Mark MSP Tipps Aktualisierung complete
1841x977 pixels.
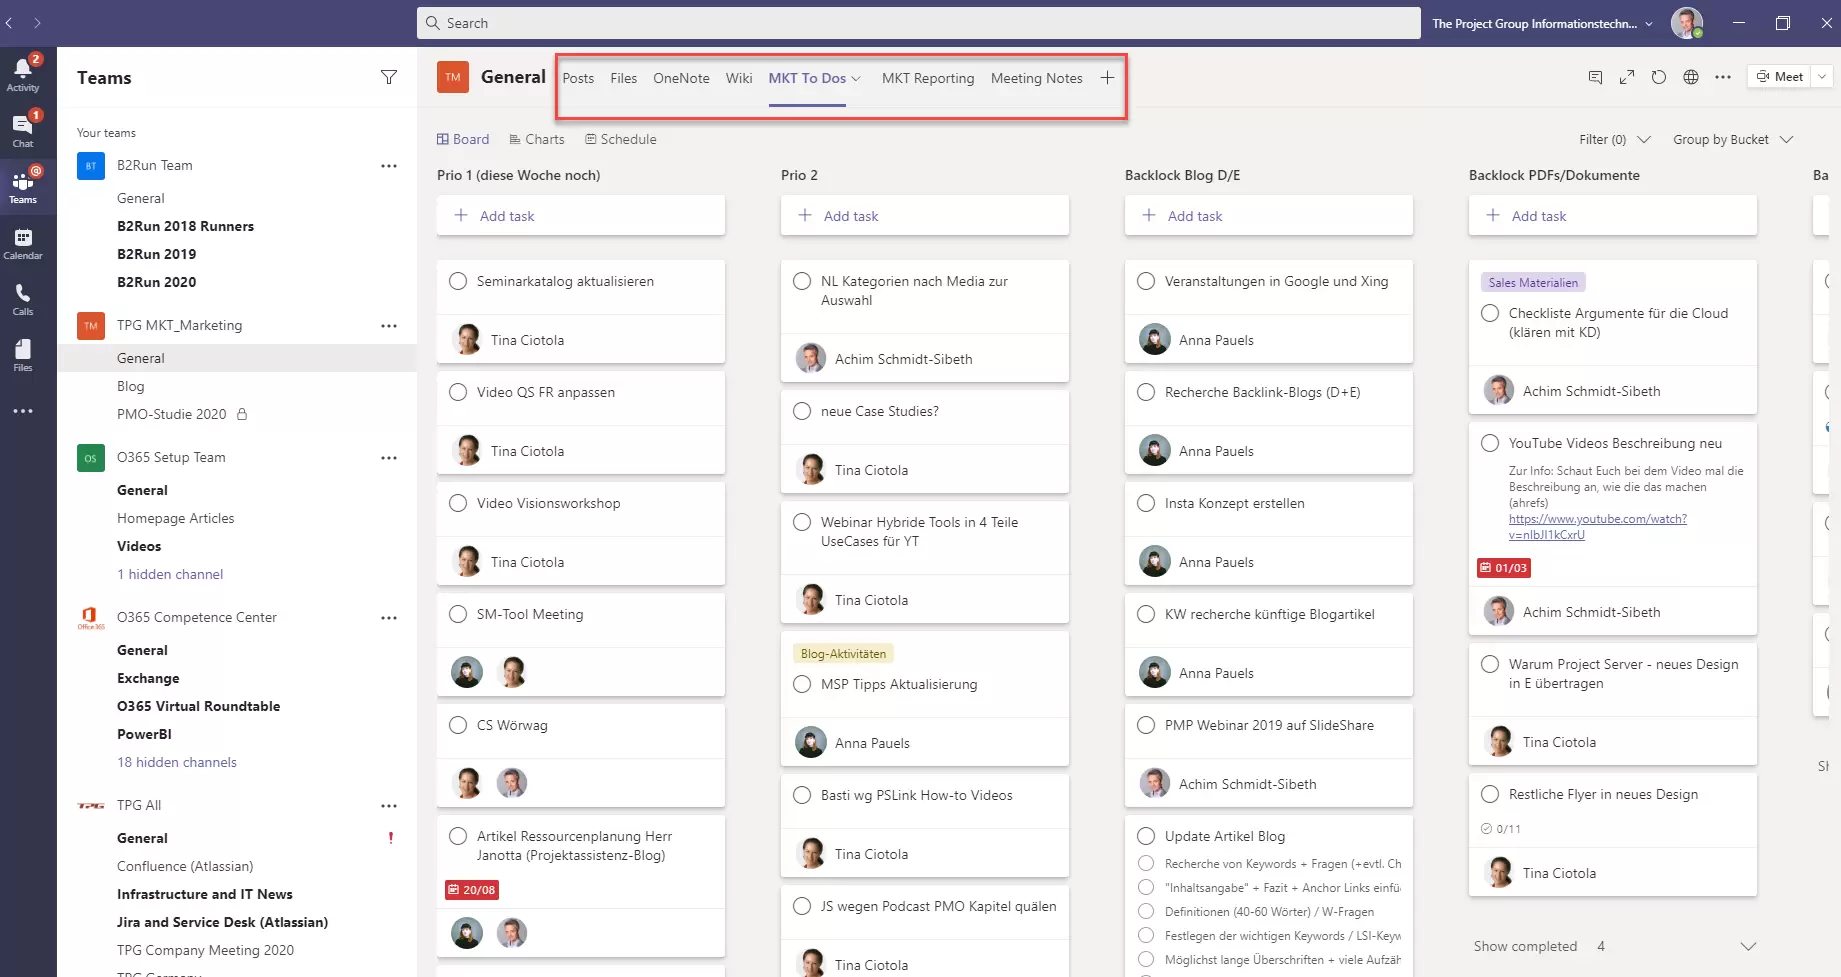(x=802, y=684)
